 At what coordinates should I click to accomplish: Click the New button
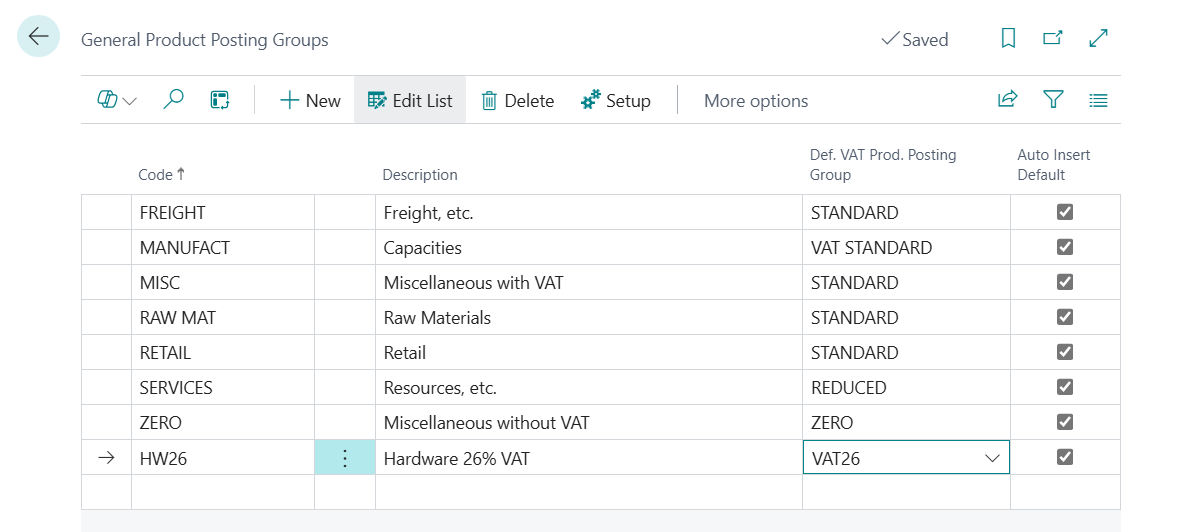(310, 100)
